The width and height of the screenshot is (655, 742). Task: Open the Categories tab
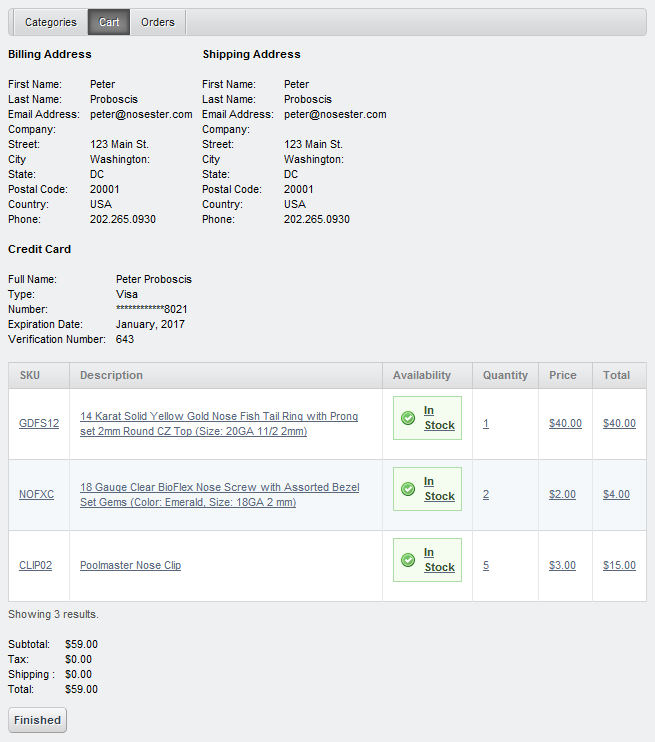(51, 22)
